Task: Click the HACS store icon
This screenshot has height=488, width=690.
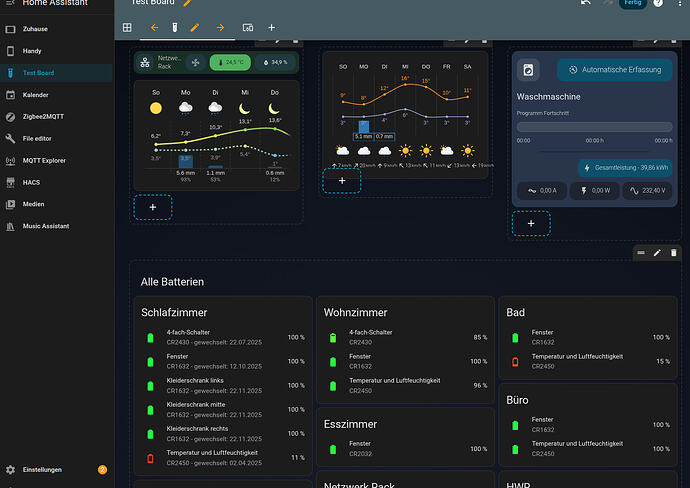Action: (11, 182)
